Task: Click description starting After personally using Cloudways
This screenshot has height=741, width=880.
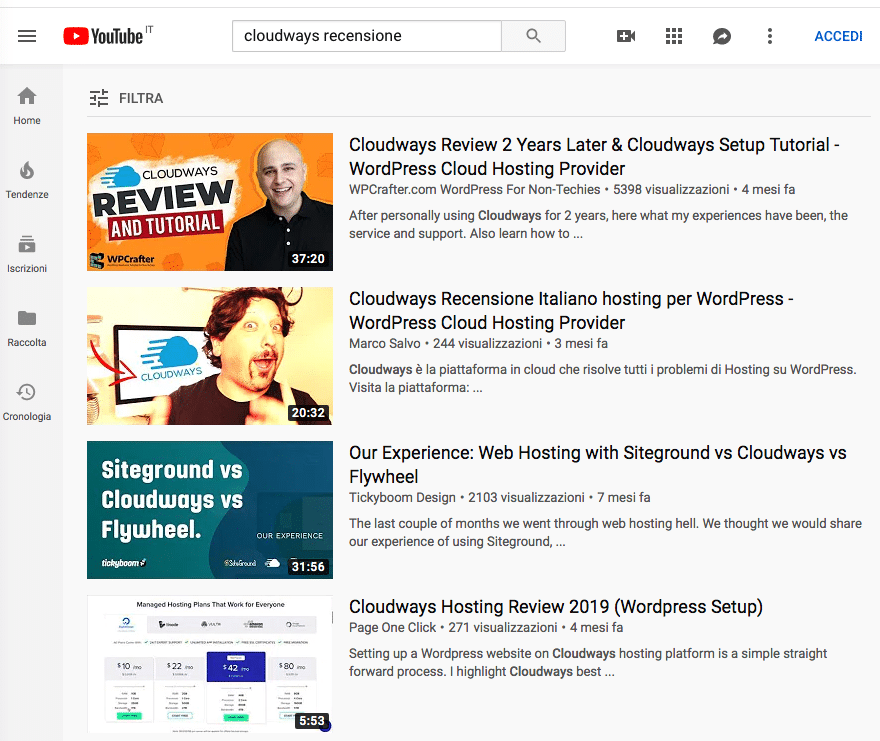Action: (x=598, y=225)
